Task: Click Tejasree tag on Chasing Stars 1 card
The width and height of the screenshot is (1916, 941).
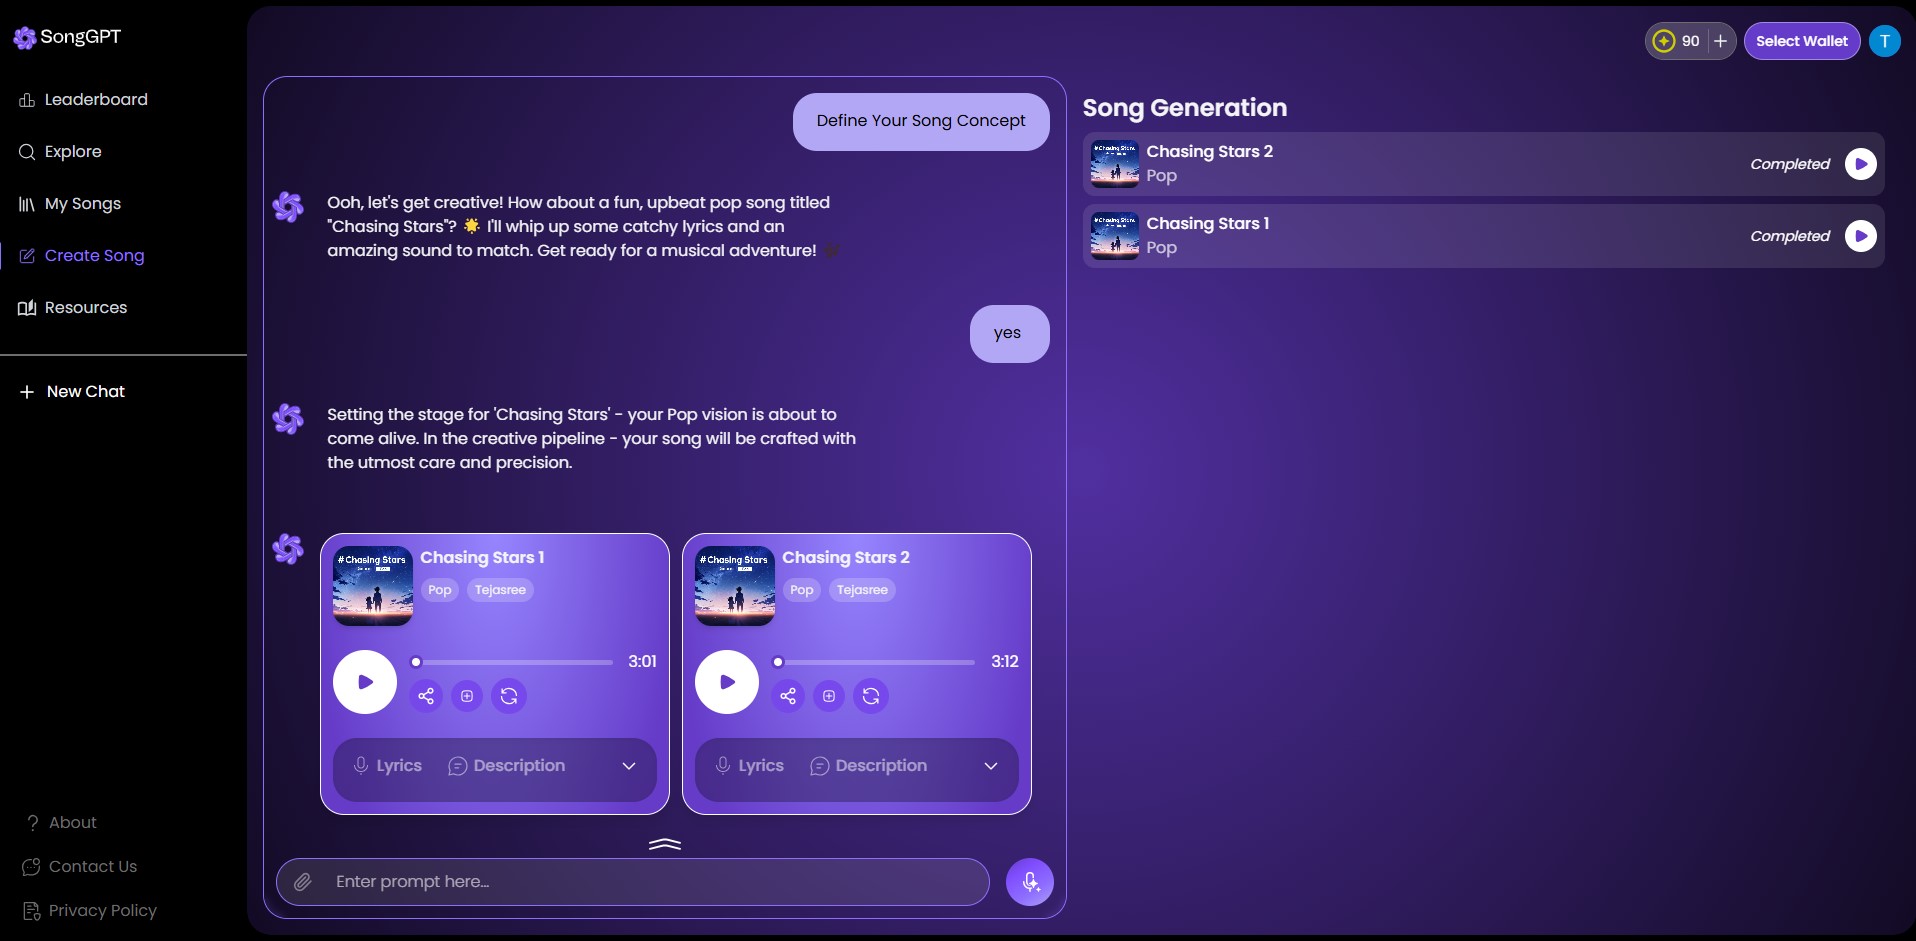Action: (500, 590)
